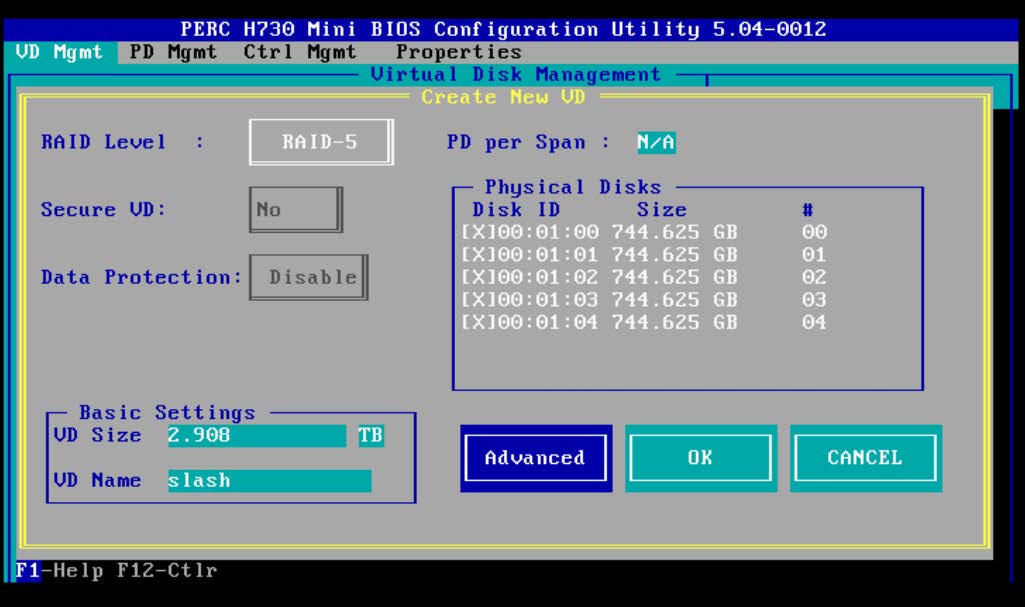The height and width of the screenshot is (607, 1025).
Task: Click the disk number 03 in the # column
Action: (x=815, y=300)
